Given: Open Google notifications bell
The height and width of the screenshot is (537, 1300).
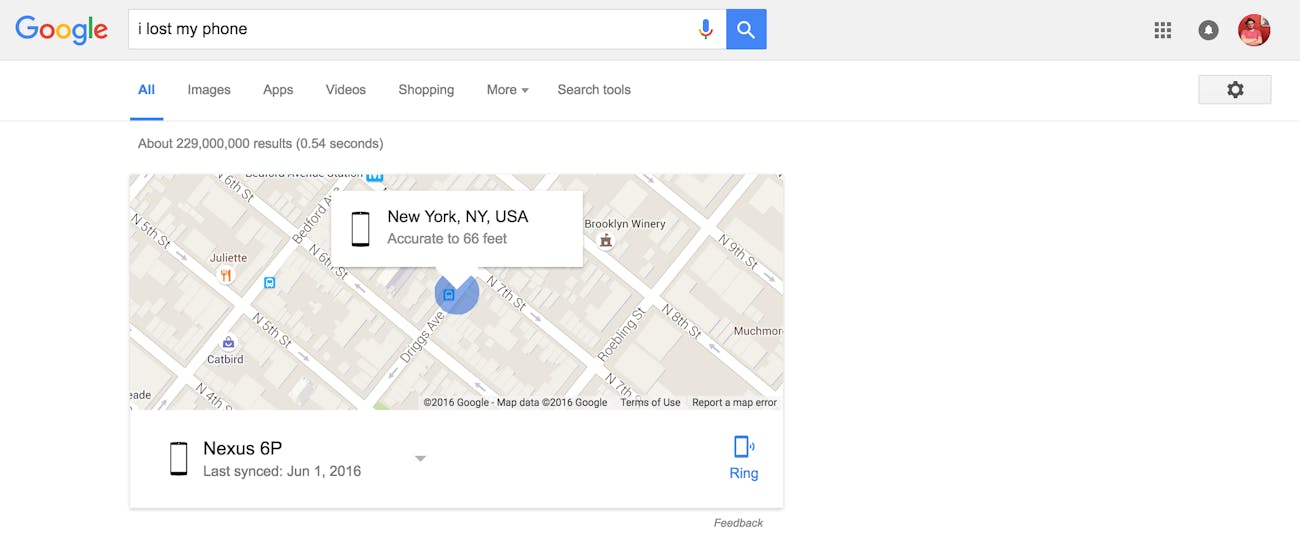Looking at the screenshot, I should coord(1208,30).
